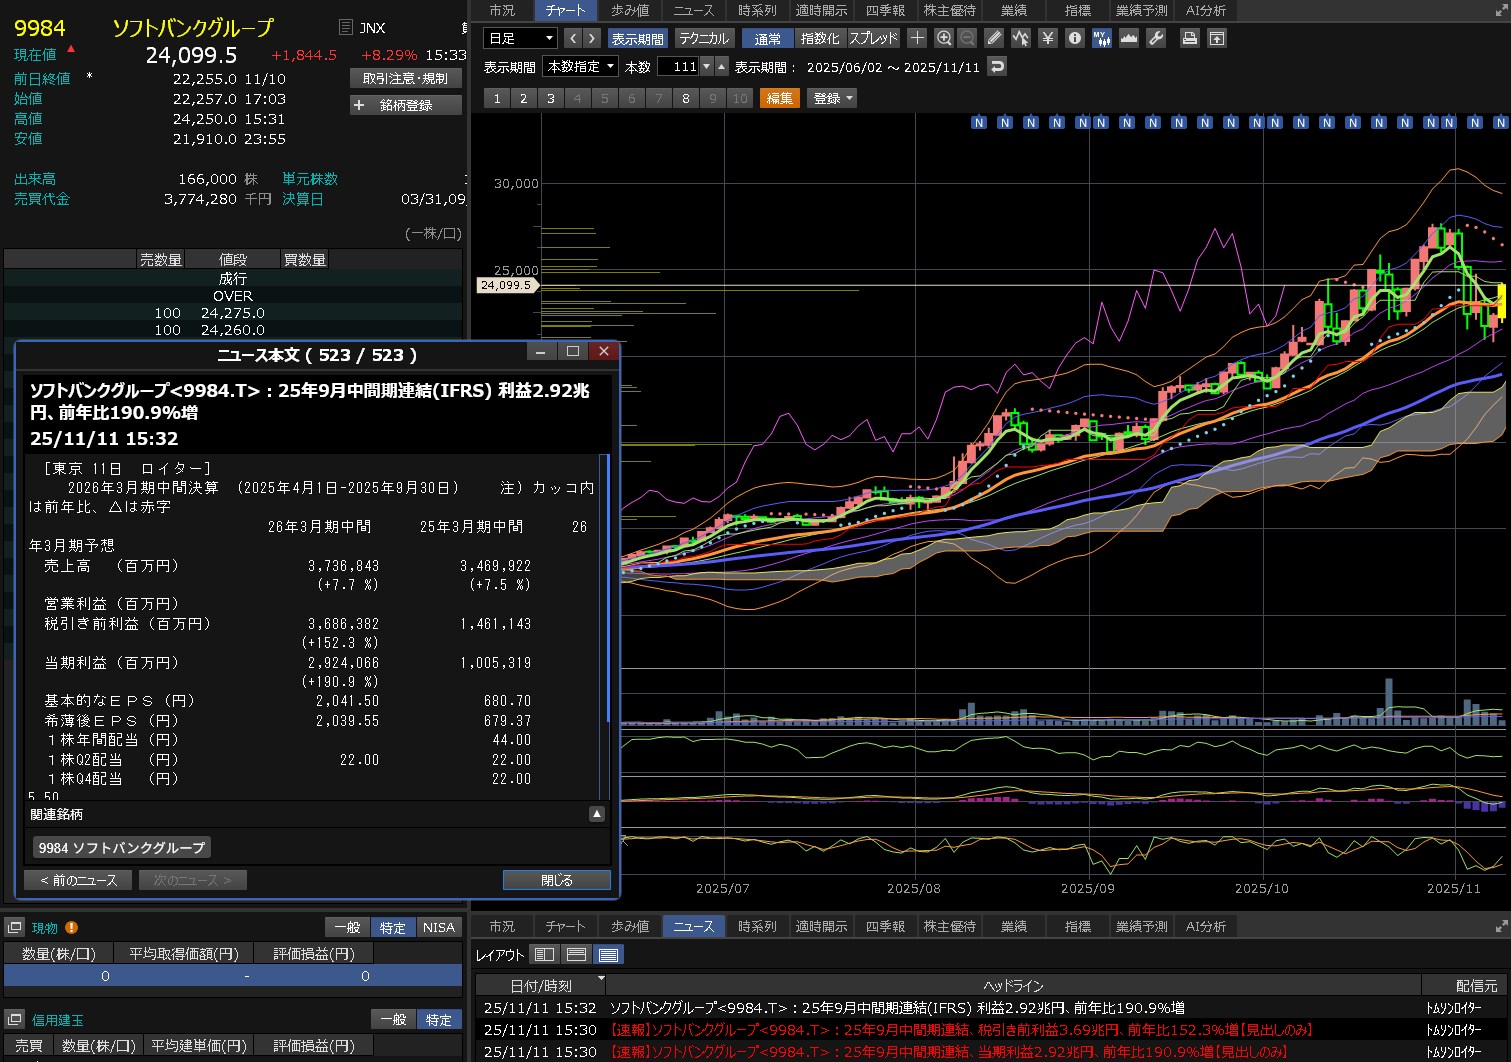Open the chart information icon

(1075, 38)
